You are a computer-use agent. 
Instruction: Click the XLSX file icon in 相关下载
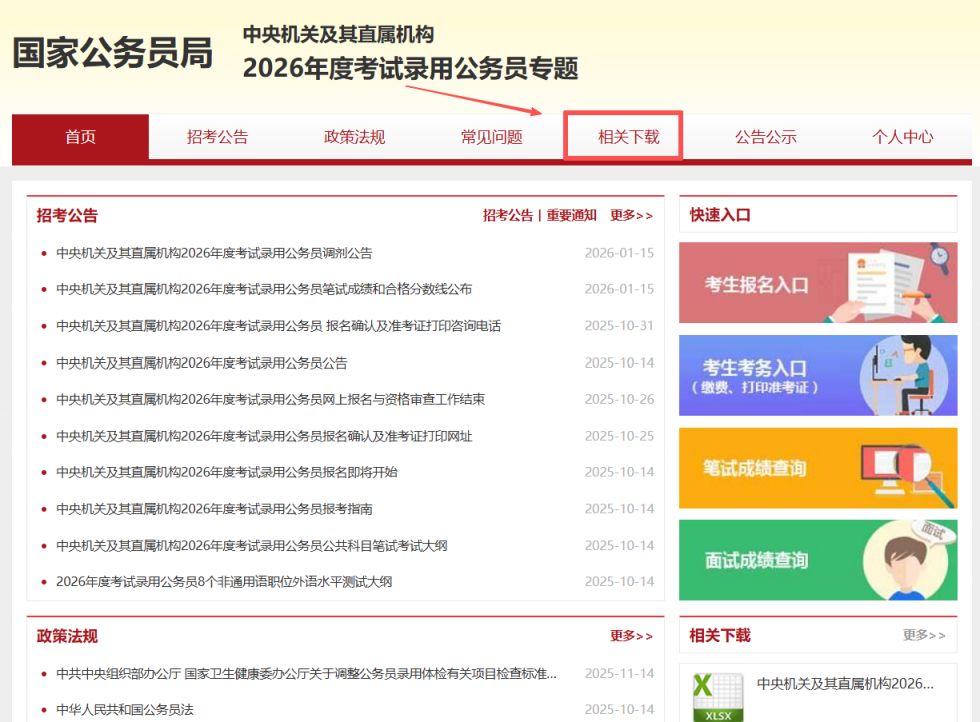click(718, 697)
